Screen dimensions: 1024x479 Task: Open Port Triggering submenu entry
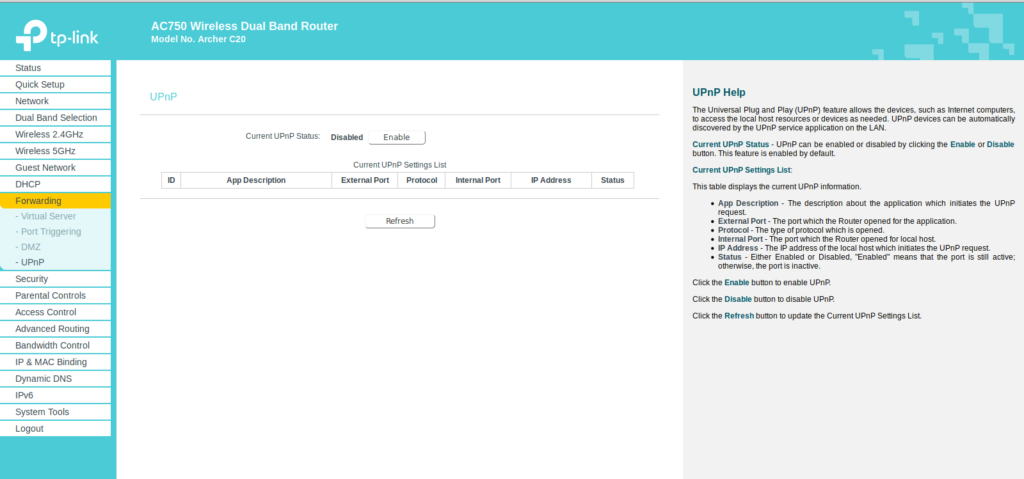(x=50, y=231)
